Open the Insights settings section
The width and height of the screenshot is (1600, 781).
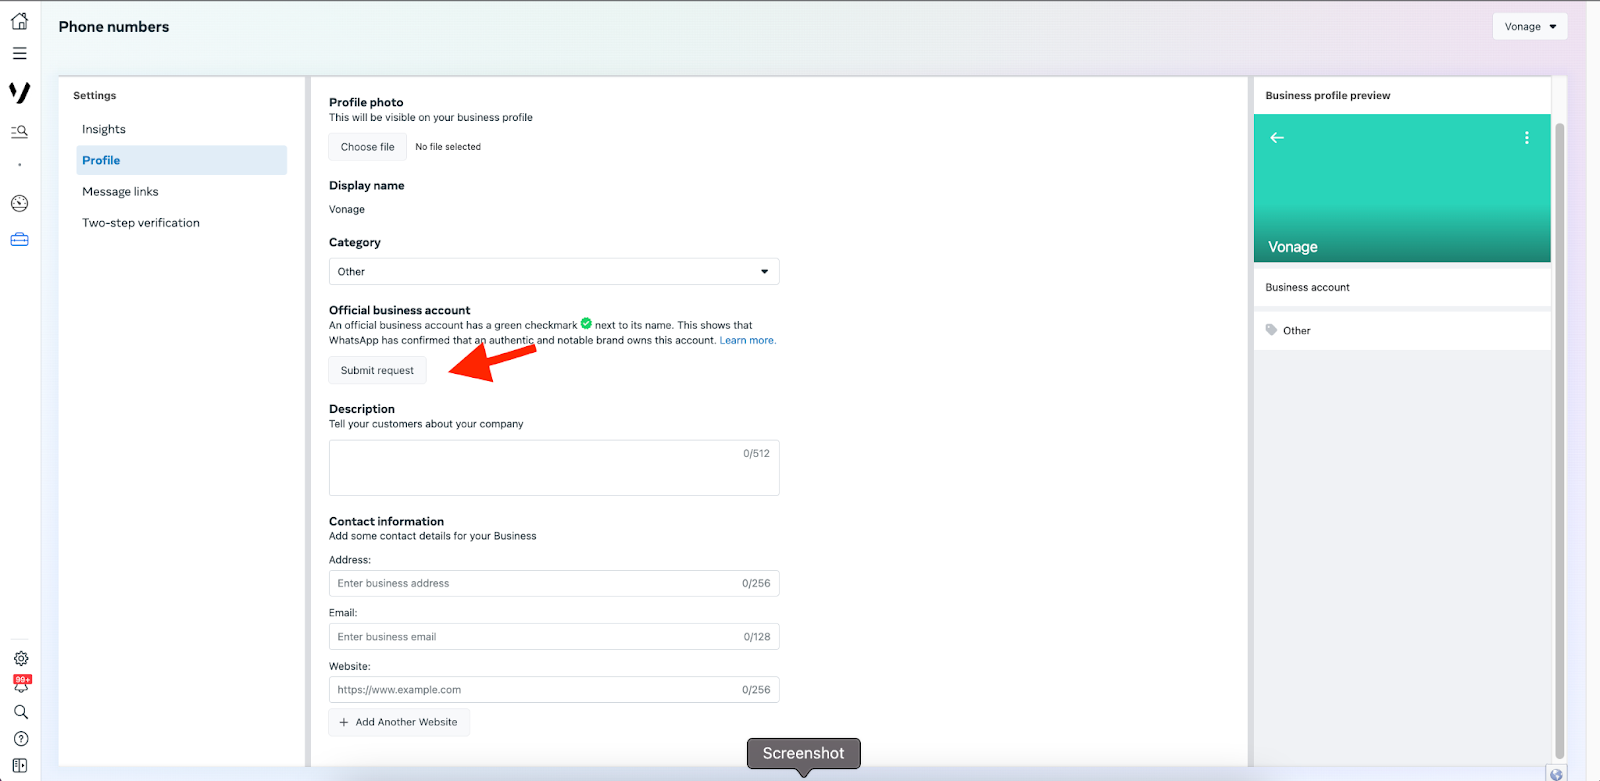point(104,129)
